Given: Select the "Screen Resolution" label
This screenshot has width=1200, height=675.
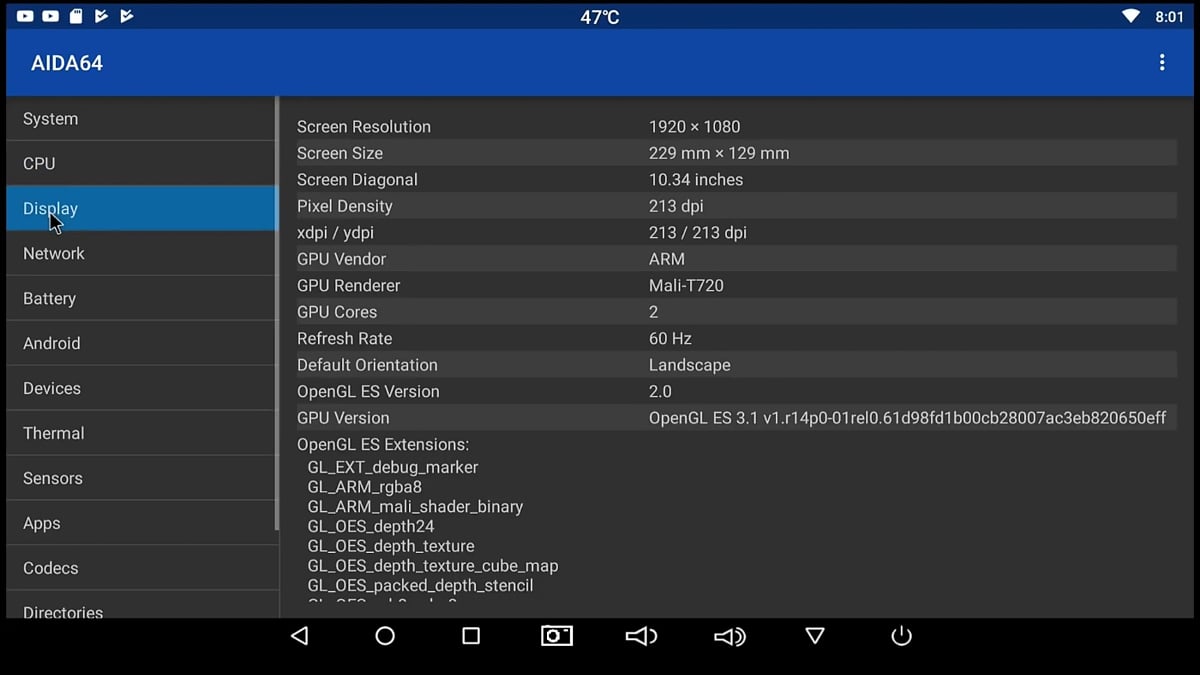Looking at the screenshot, I should click(364, 127).
